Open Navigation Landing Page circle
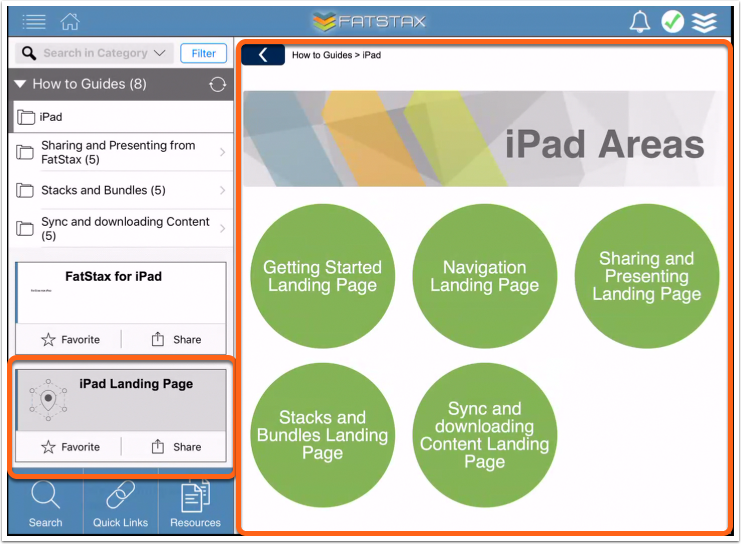This screenshot has width=741, height=544. [x=484, y=276]
